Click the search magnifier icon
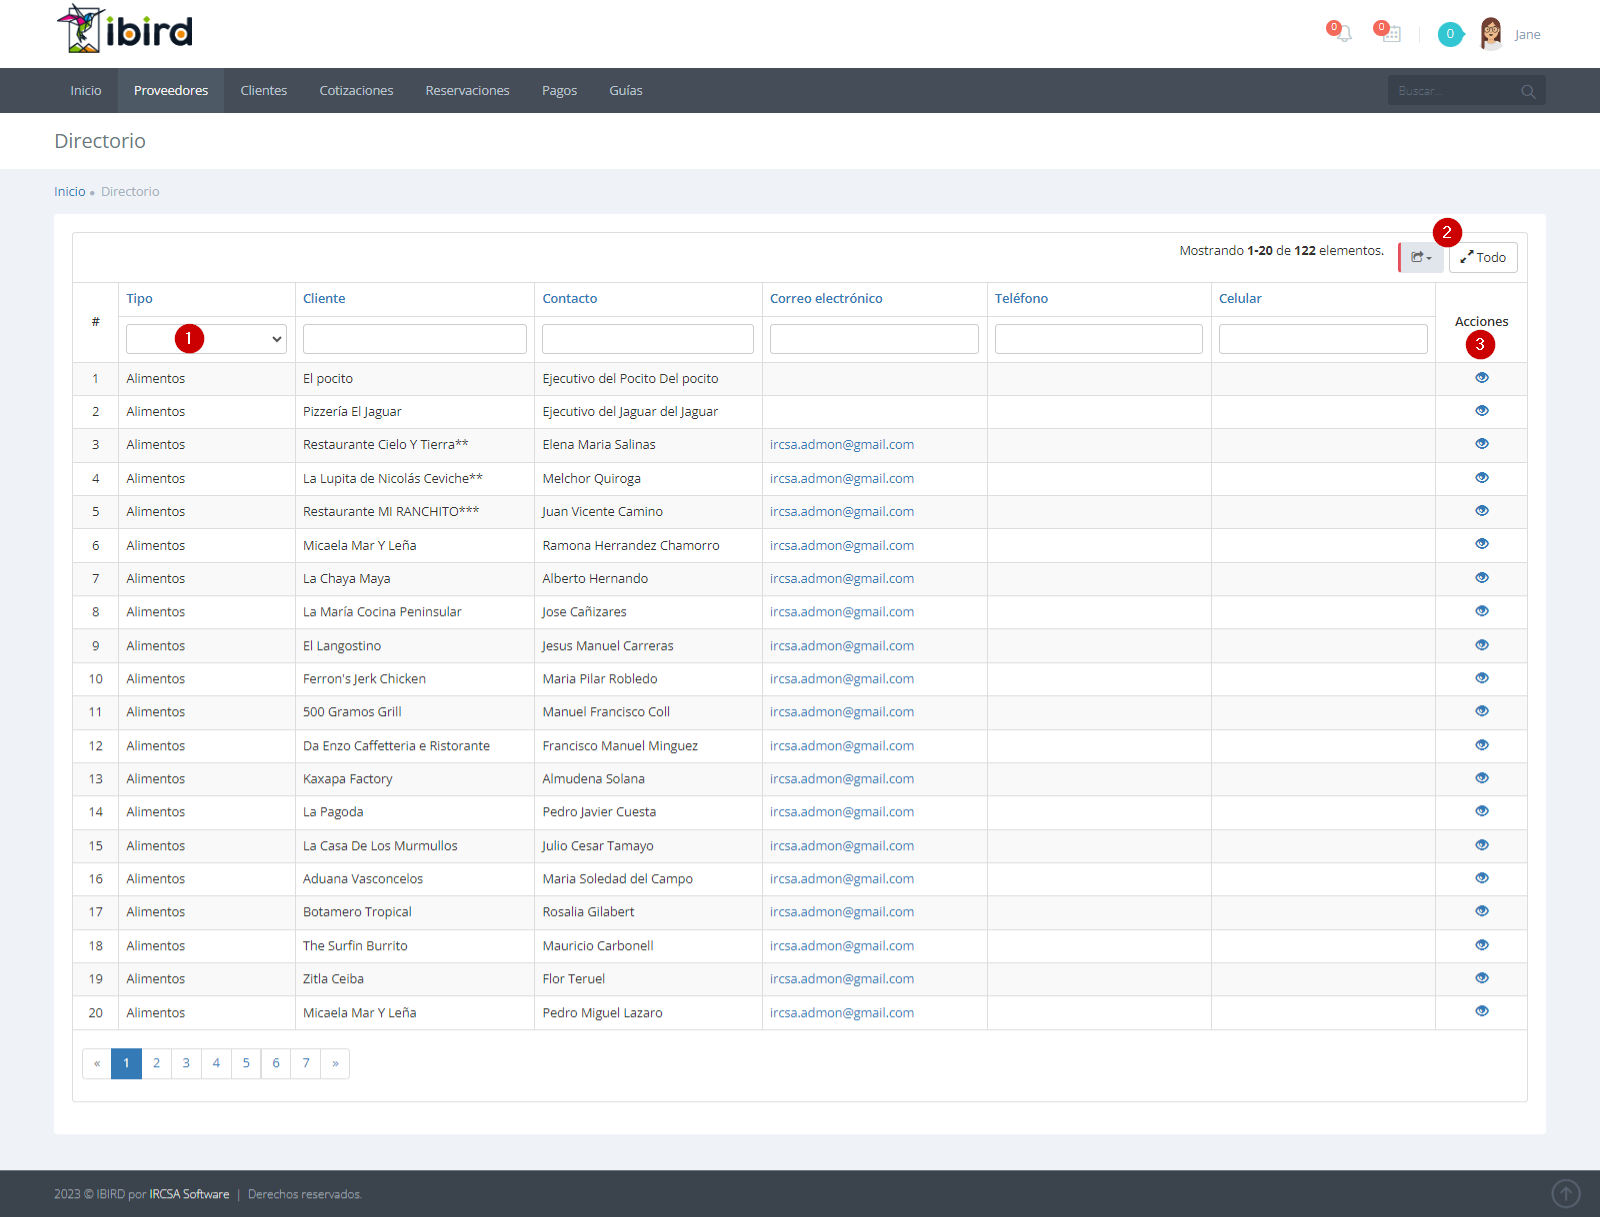The width and height of the screenshot is (1600, 1217). (1528, 91)
